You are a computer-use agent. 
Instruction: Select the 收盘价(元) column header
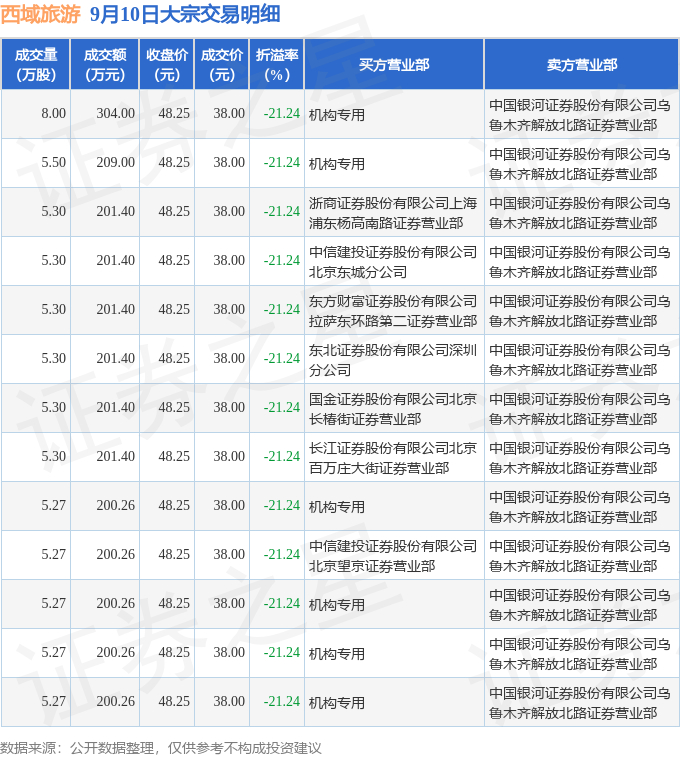click(x=167, y=65)
